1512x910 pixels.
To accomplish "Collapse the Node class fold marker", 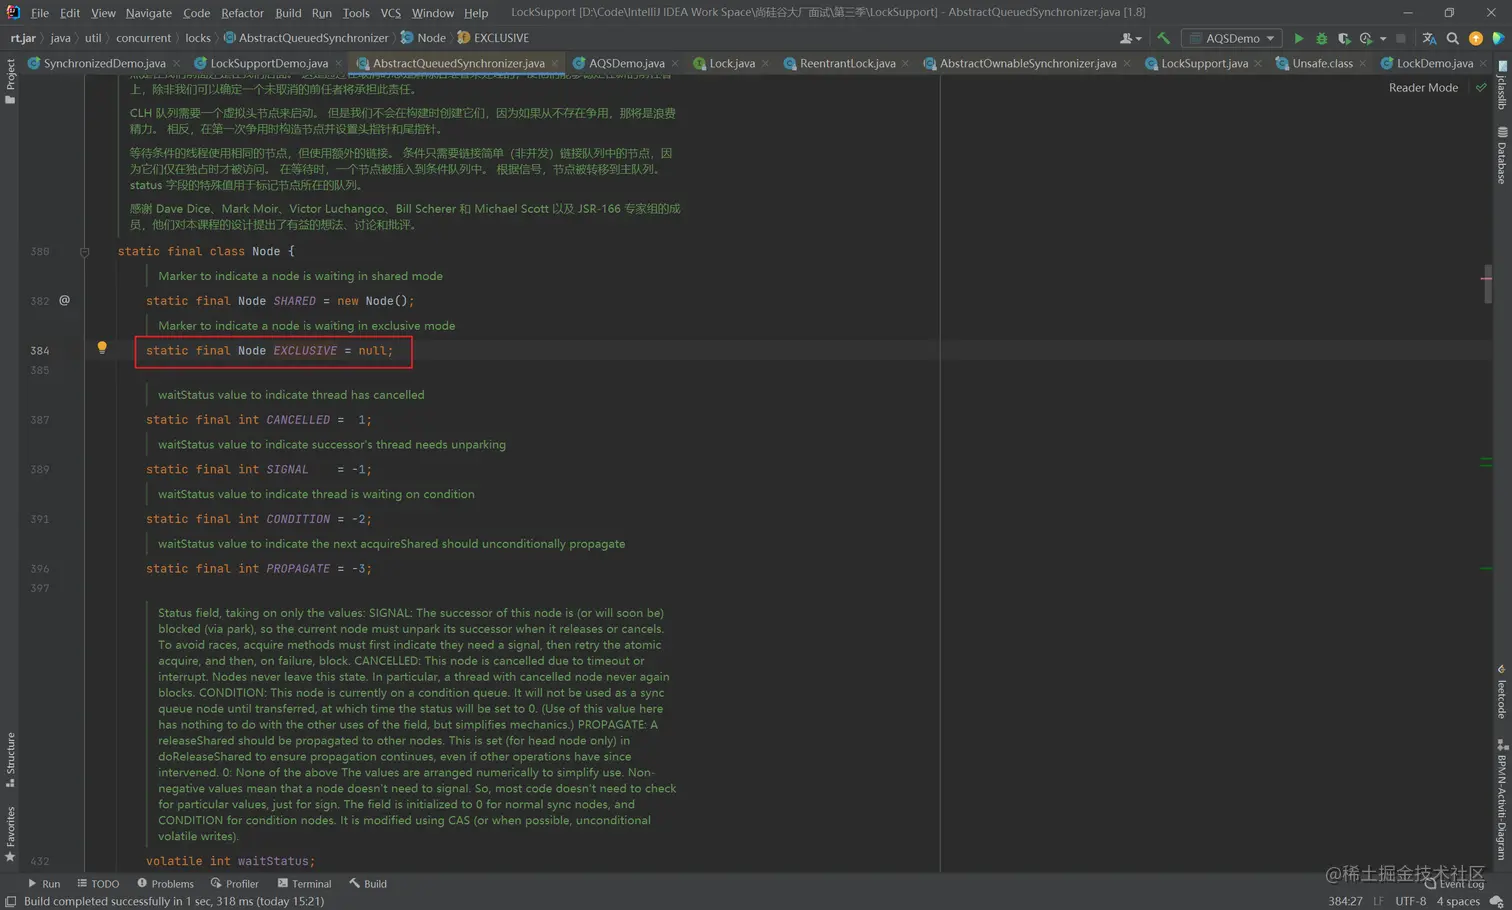I will [x=85, y=252].
